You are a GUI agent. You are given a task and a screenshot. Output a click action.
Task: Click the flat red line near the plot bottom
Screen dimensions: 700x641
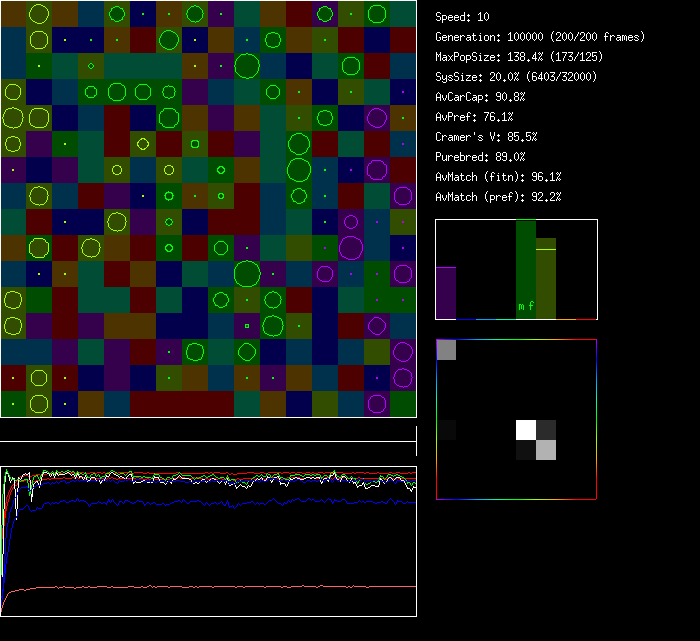point(250,587)
